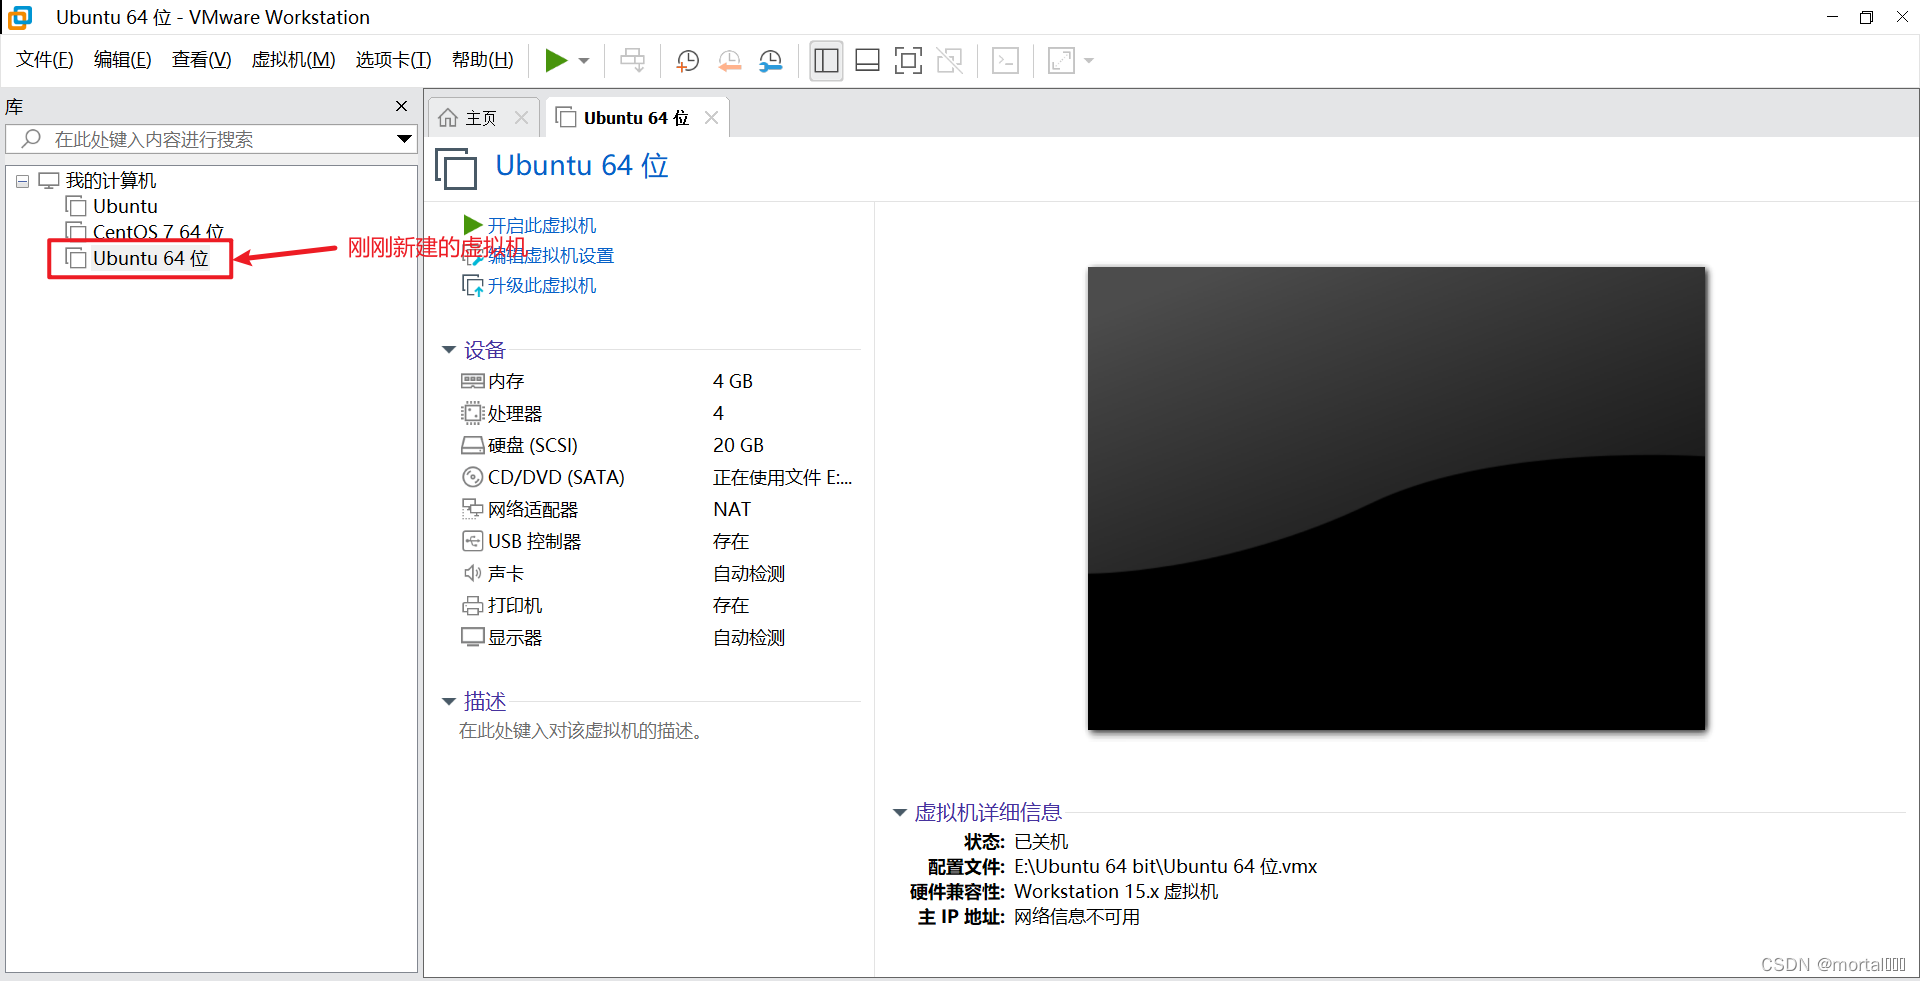This screenshot has width=1920, height=981.
Task: Select CentOS 7 64 位 in the library
Action: tap(158, 232)
